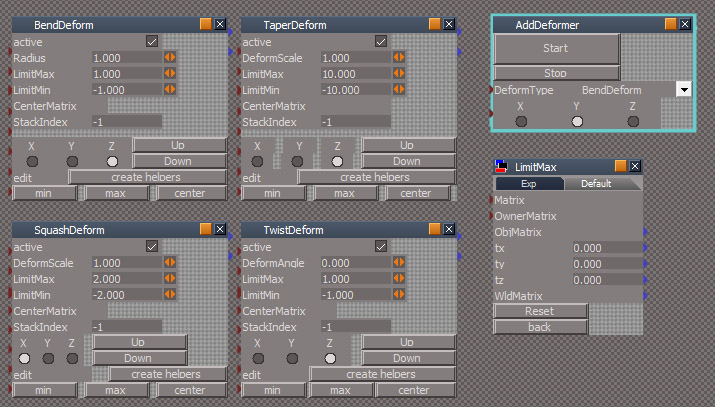Select Y axis radio in TwistDeform

(x=292, y=359)
